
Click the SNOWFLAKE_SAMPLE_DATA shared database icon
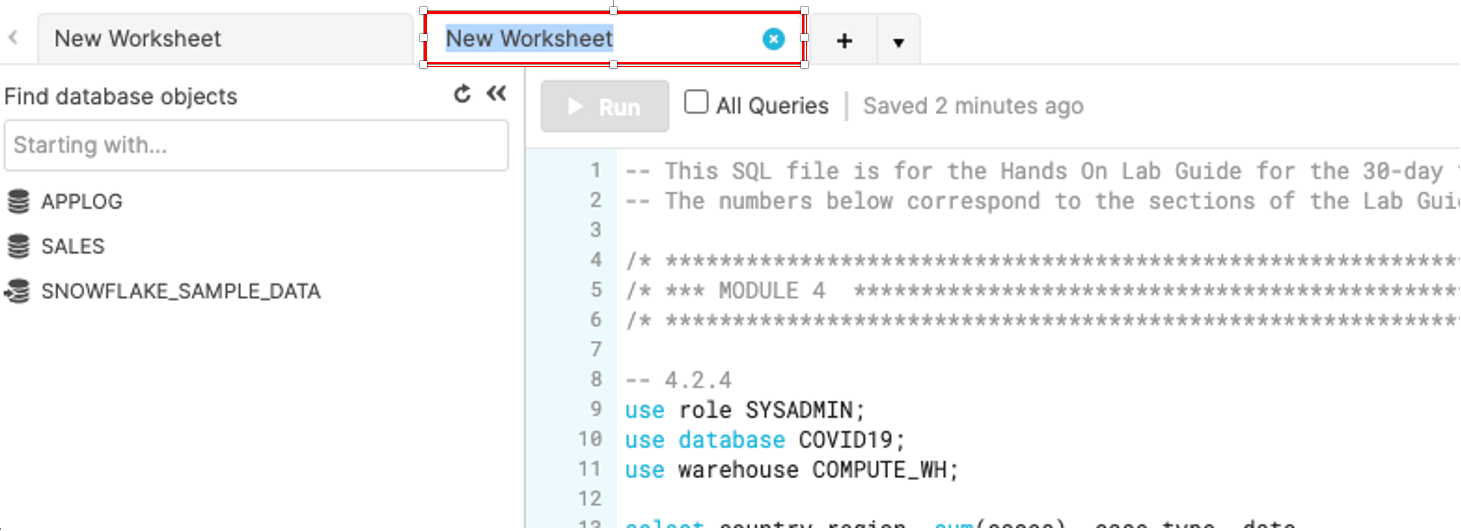[x=18, y=292]
